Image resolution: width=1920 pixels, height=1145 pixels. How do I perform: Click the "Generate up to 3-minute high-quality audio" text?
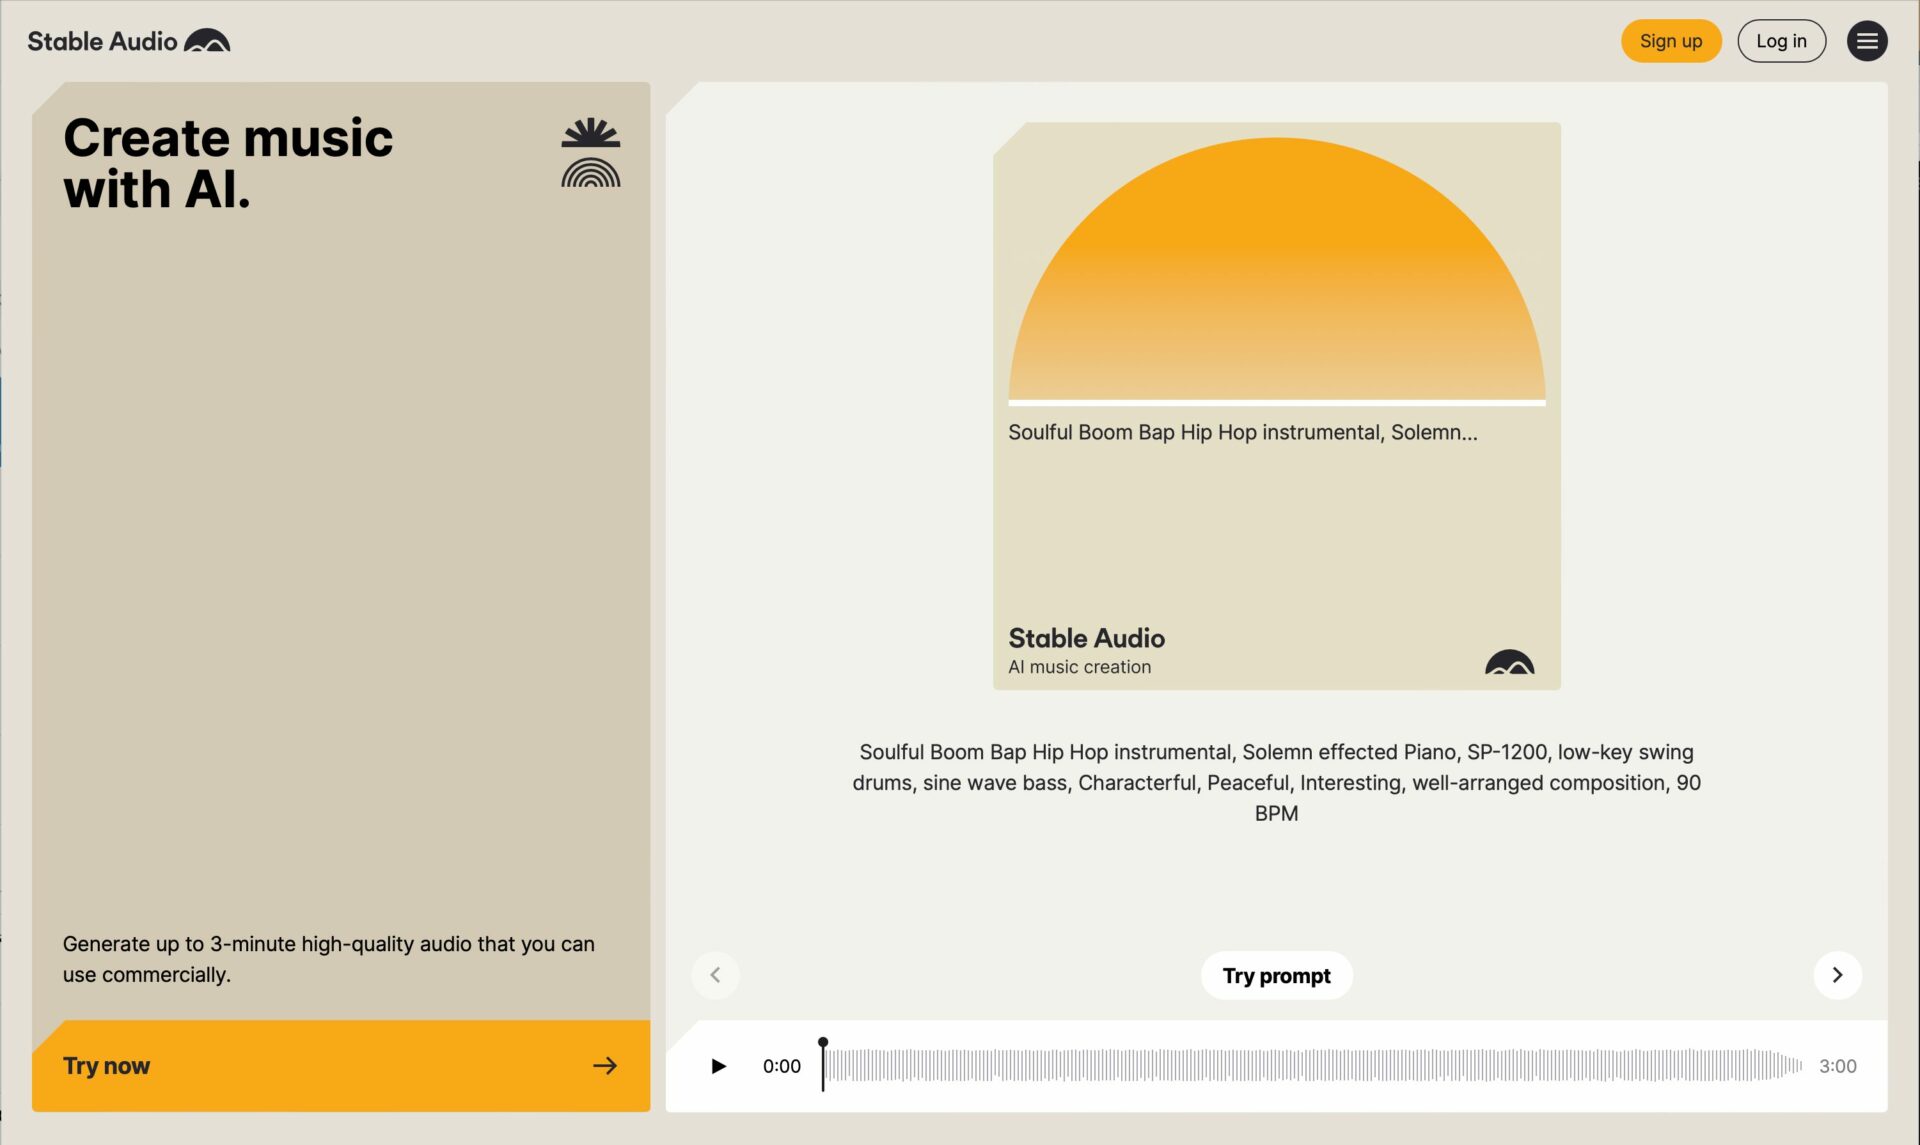(x=329, y=959)
